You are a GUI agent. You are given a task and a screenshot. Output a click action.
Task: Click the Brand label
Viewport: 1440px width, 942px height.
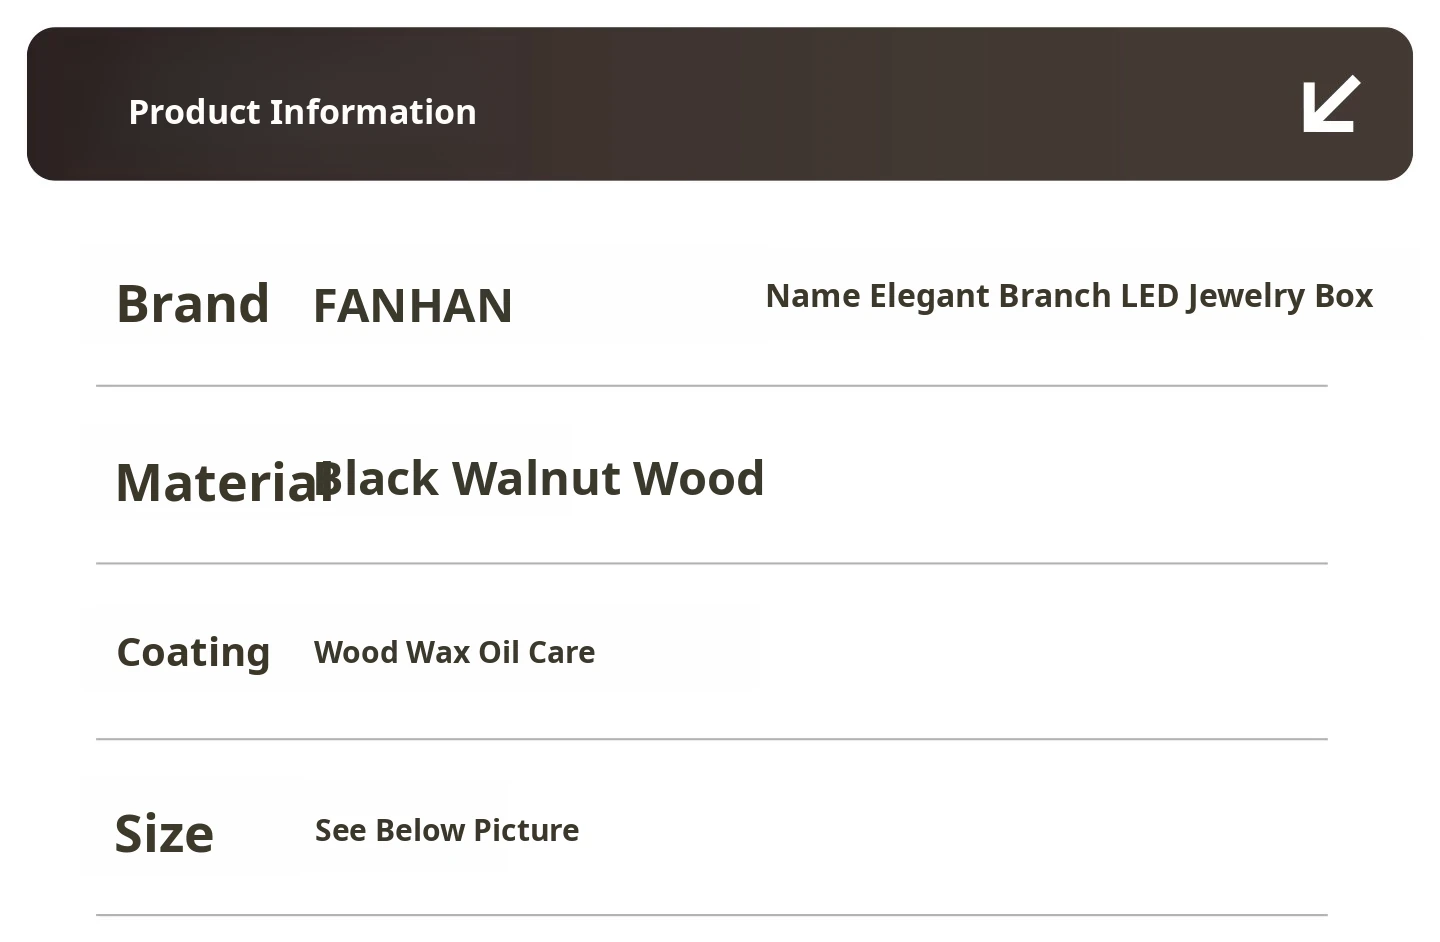click(193, 304)
